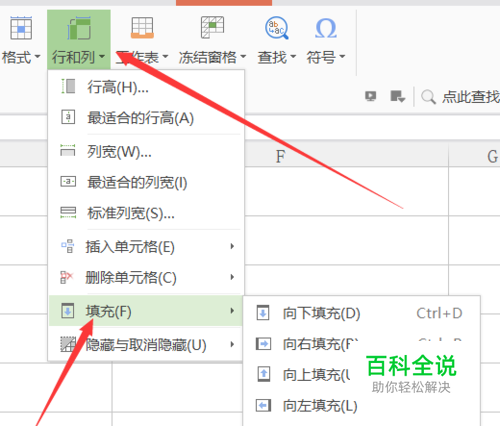
Task: Click the fill up arrow icon
Action: point(264,374)
